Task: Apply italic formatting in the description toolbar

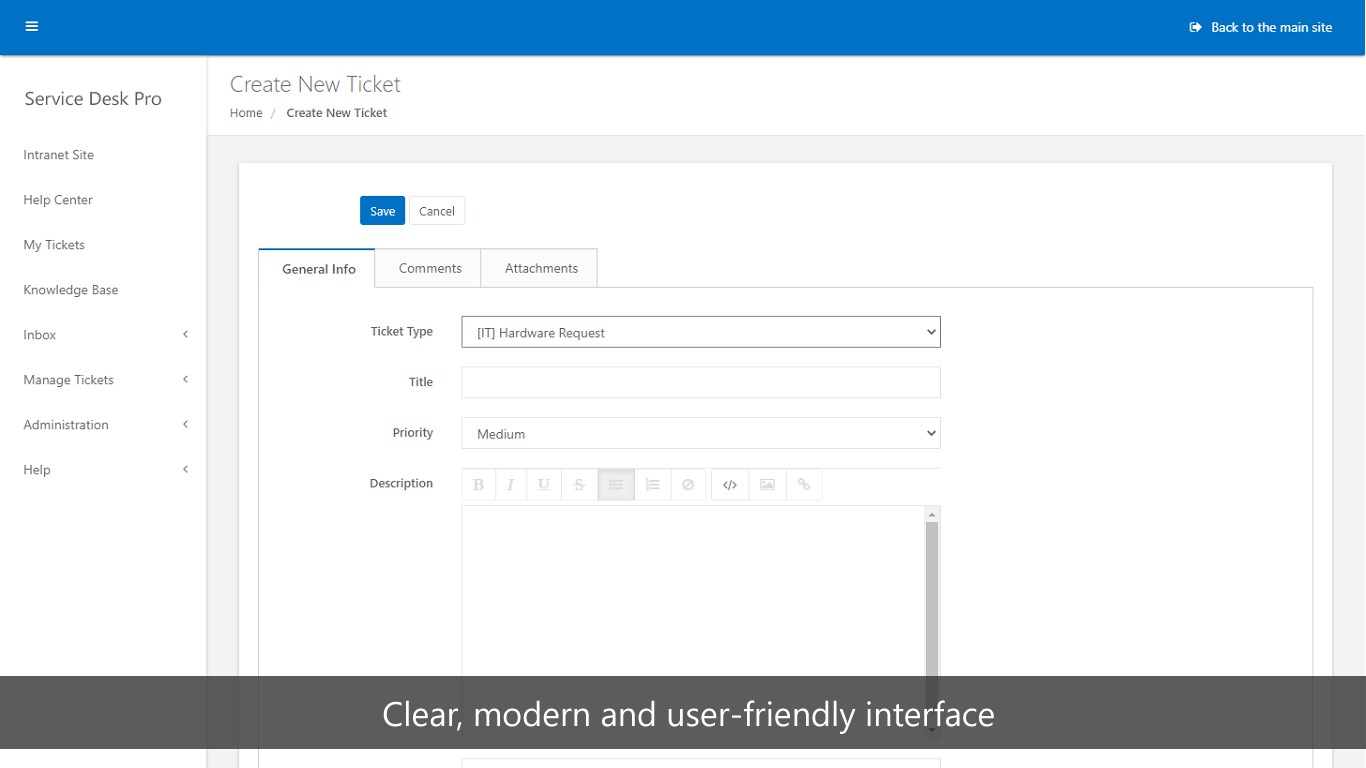Action: [x=510, y=485]
